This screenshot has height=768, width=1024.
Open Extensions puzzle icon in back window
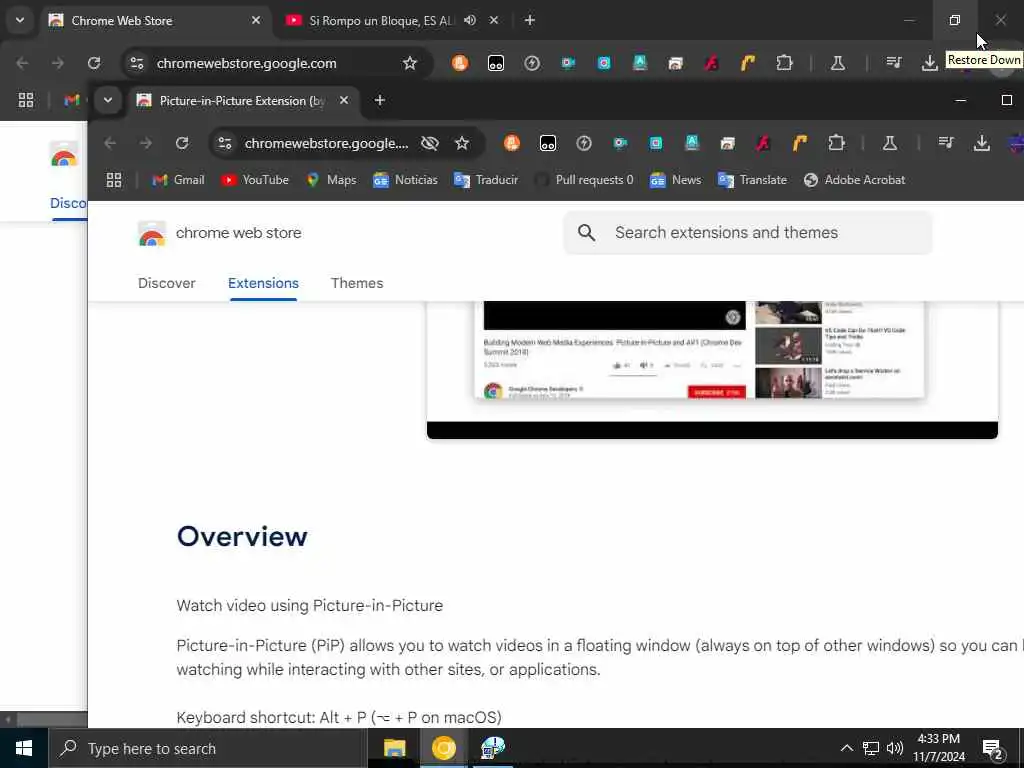point(784,63)
